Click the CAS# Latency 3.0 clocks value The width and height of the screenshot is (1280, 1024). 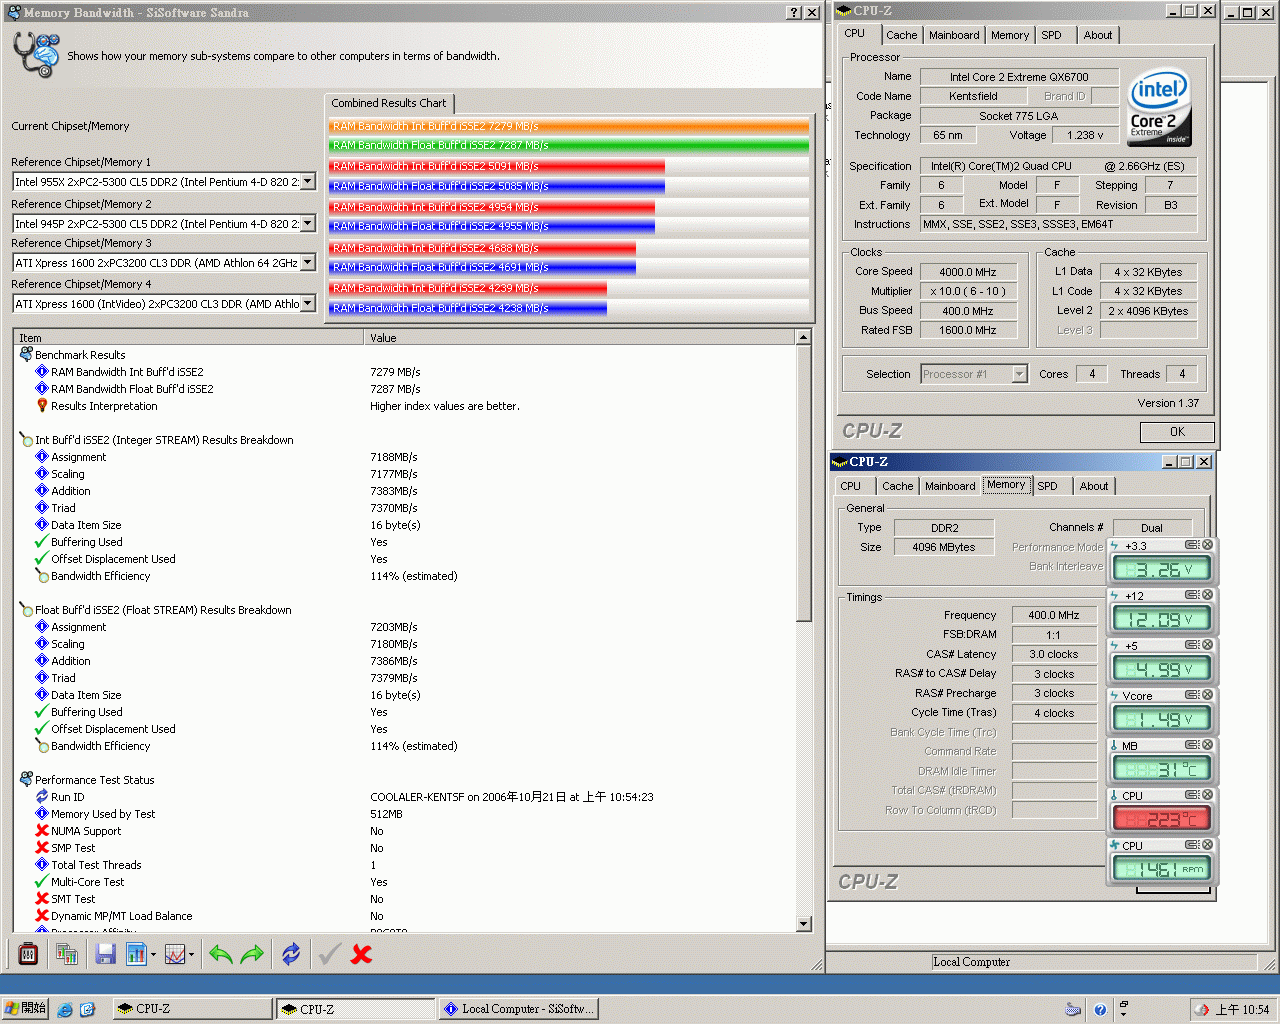point(1054,654)
